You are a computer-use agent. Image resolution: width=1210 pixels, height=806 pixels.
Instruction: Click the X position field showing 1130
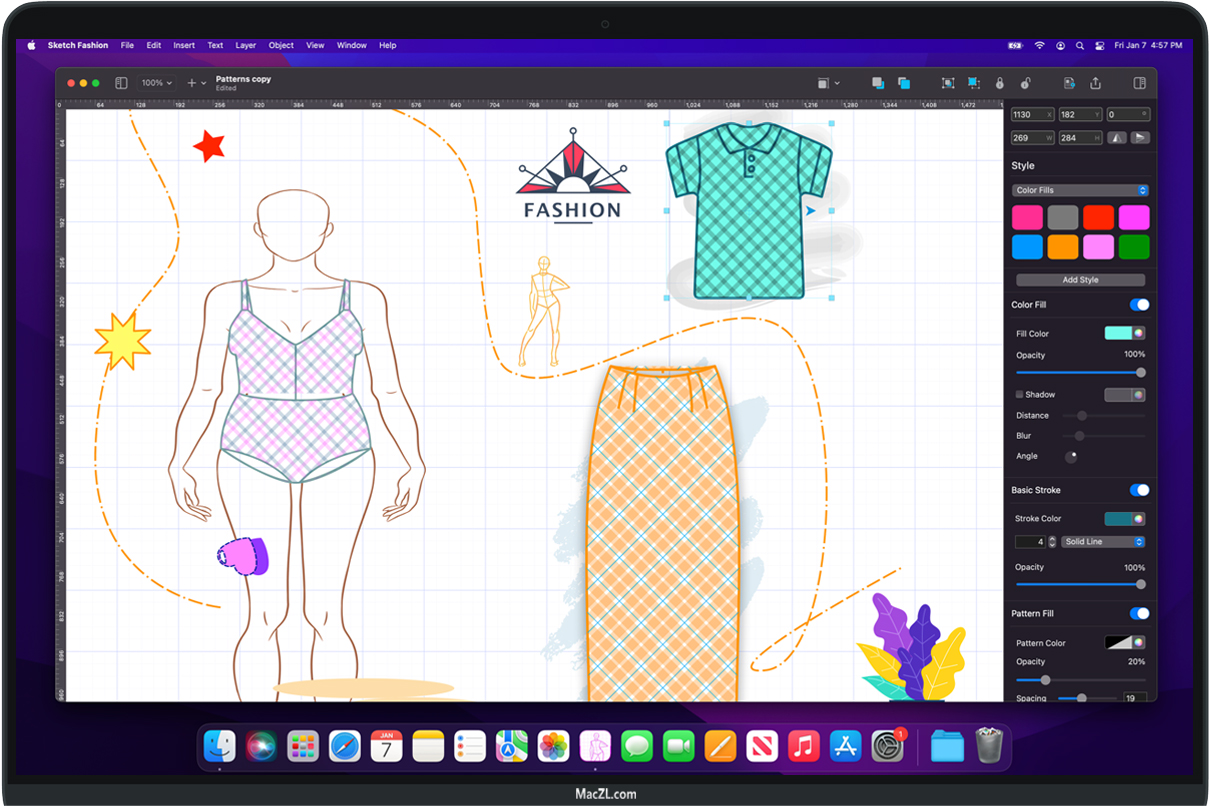[x=1033, y=115]
